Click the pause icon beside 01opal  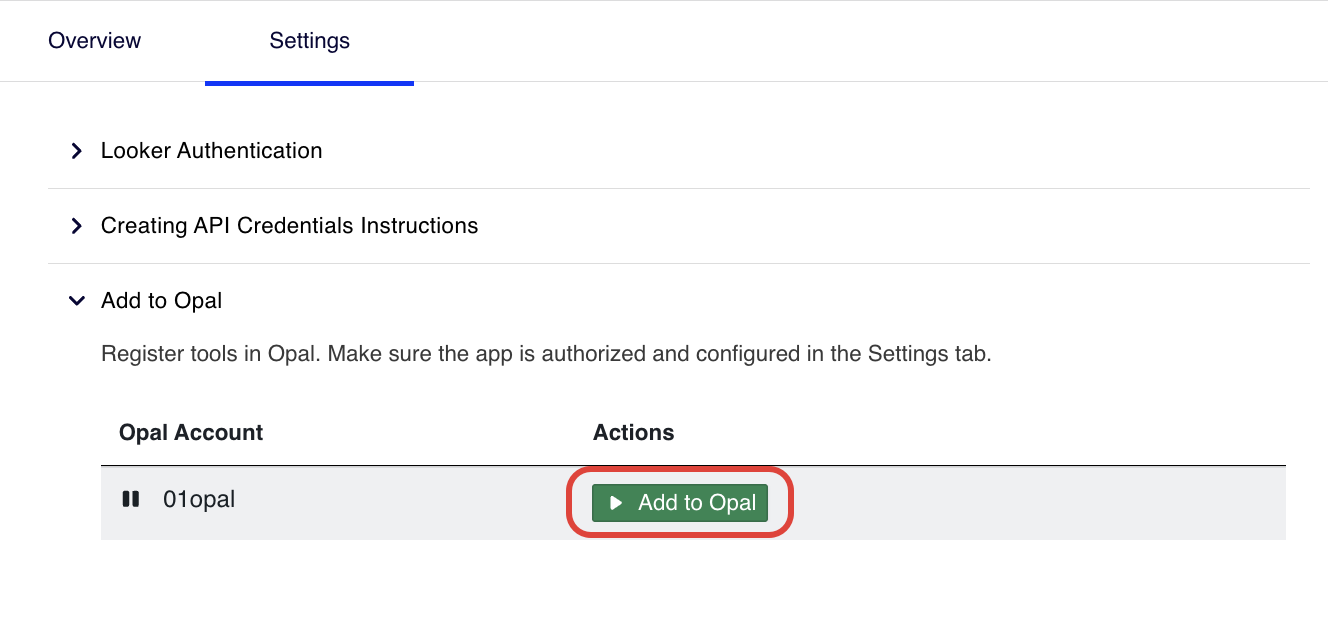(x=130, y=499)
